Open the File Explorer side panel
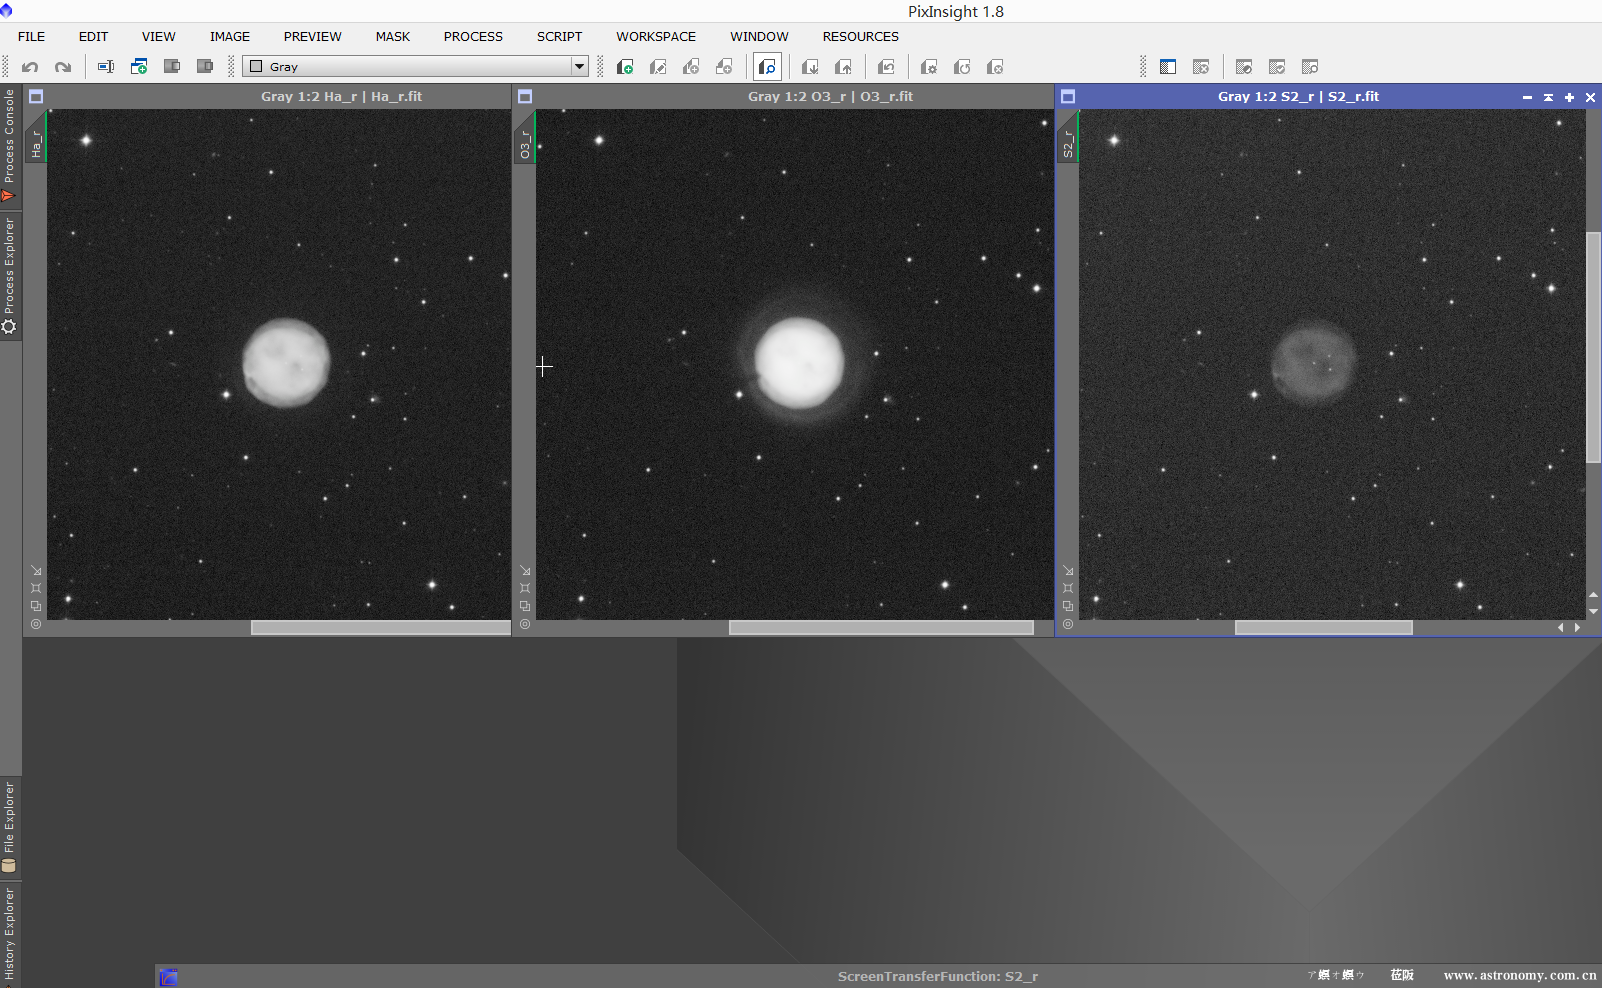This screenshot has width=1602, height=988. pos(10,826)
